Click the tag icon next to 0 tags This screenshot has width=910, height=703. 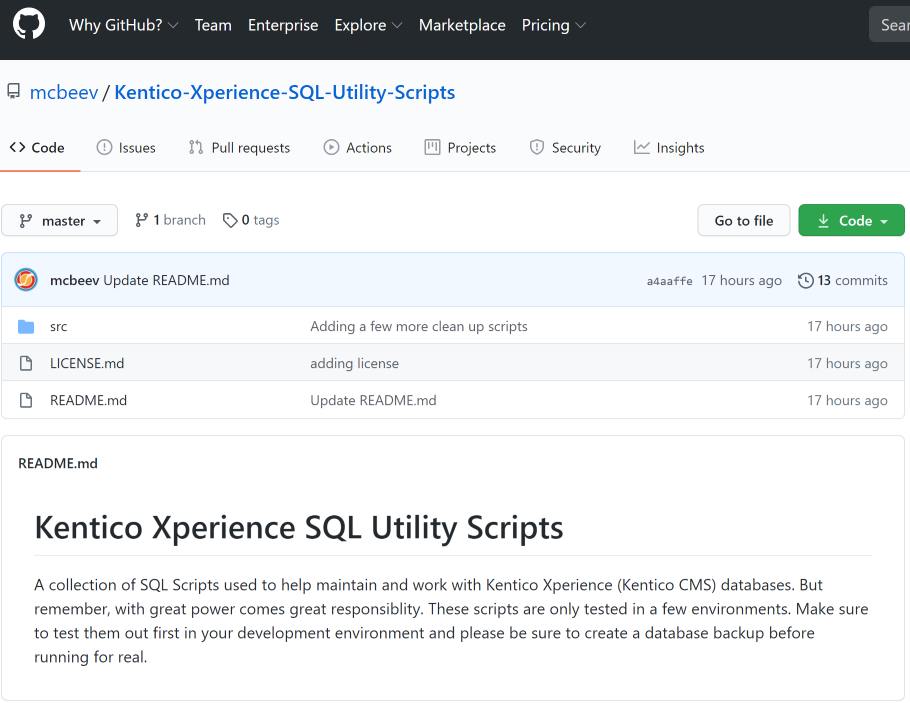click(230, 220)
